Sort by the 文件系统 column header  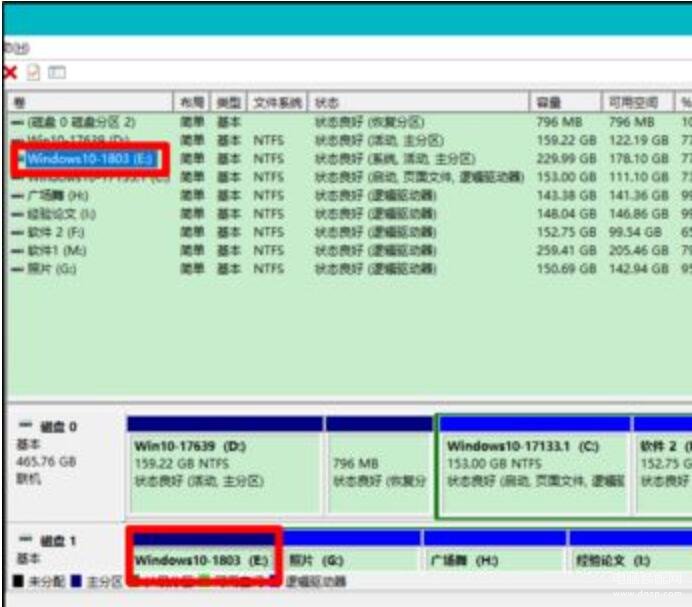pos(277,103)
